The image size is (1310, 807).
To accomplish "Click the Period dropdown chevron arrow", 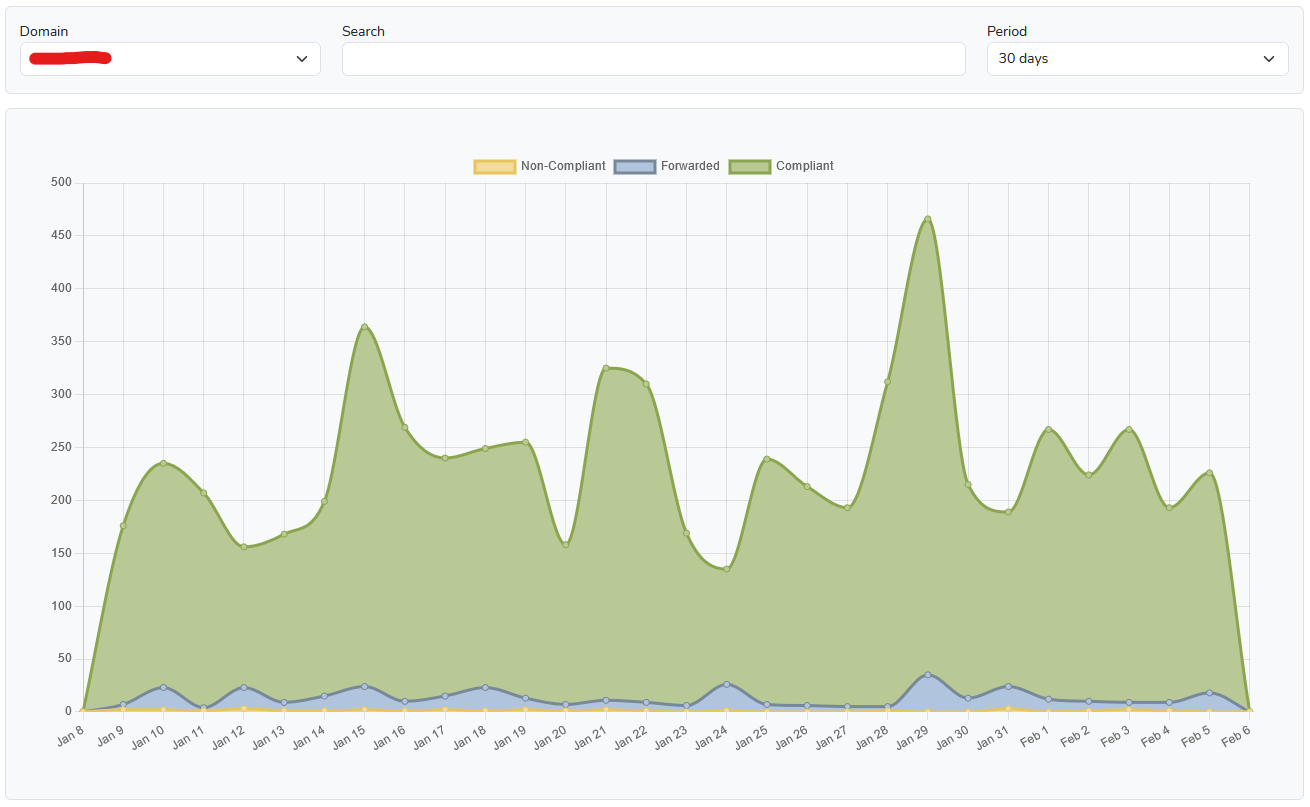I will (x=1269, y=59).
